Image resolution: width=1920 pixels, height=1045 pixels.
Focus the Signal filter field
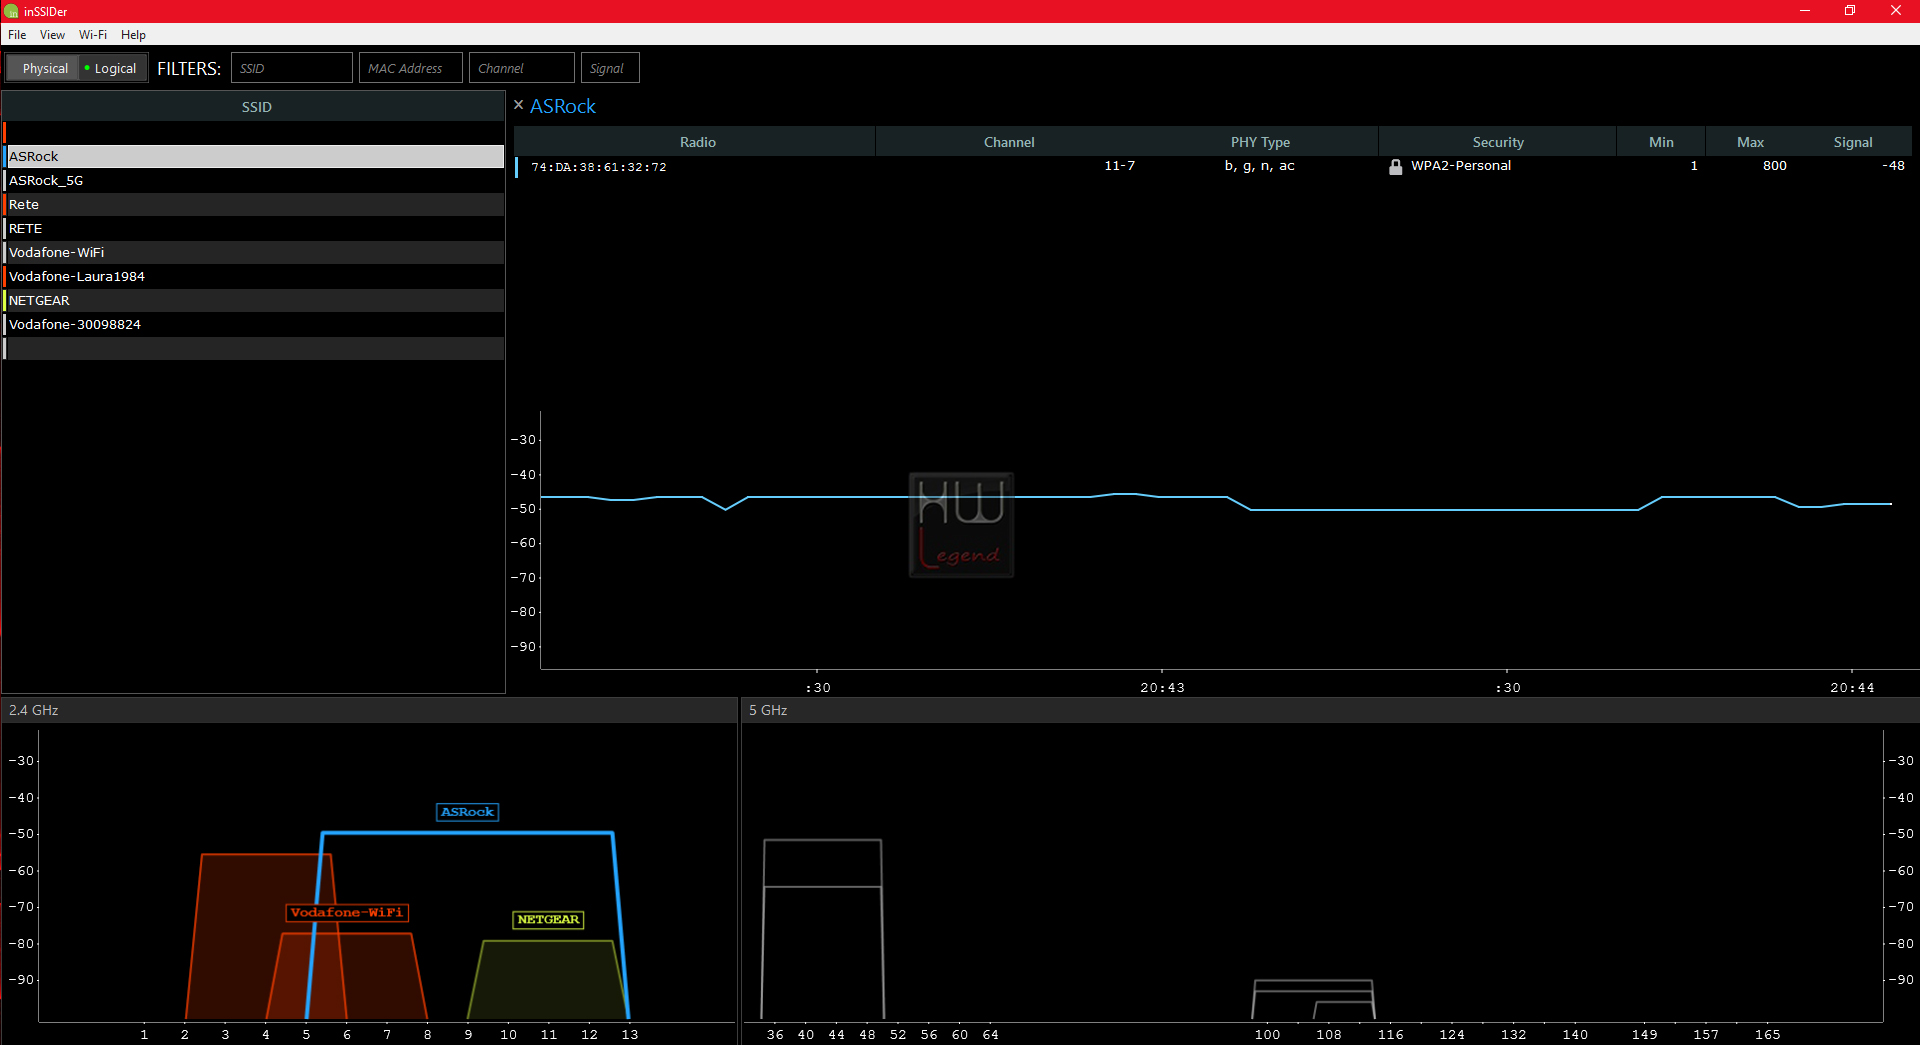pos(610,68)
